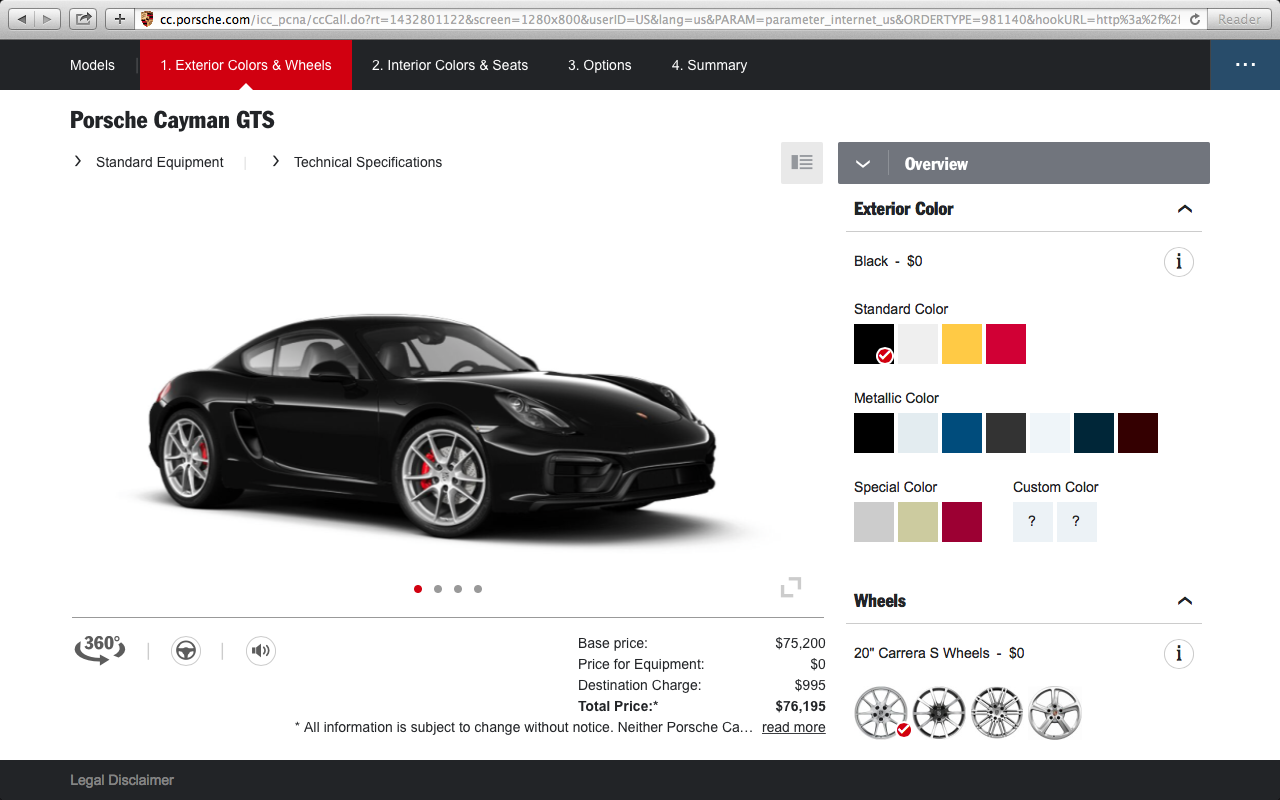Click the browser address bar URL
Viewport: 1280px width, 800px height.
click(x=670, y=19)
